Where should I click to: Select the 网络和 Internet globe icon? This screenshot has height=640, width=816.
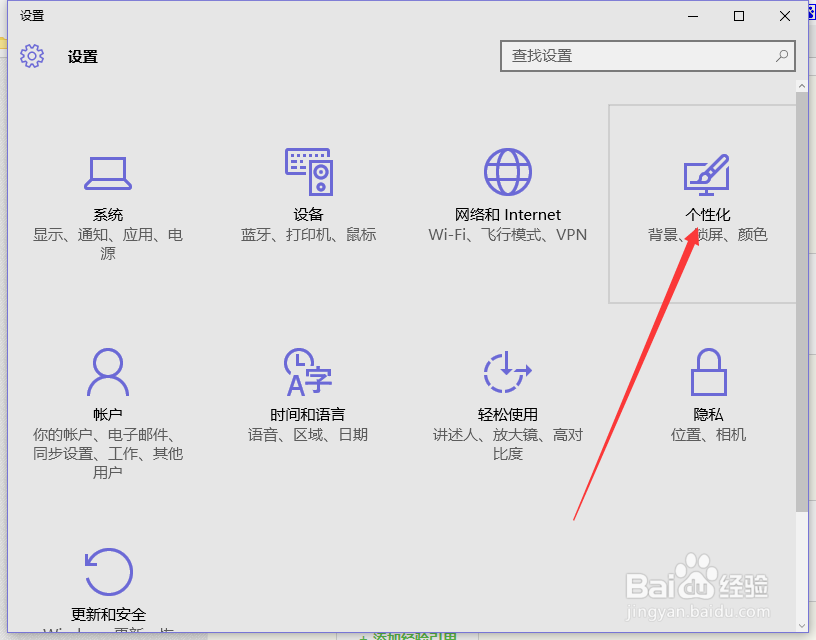coord(508,171)
